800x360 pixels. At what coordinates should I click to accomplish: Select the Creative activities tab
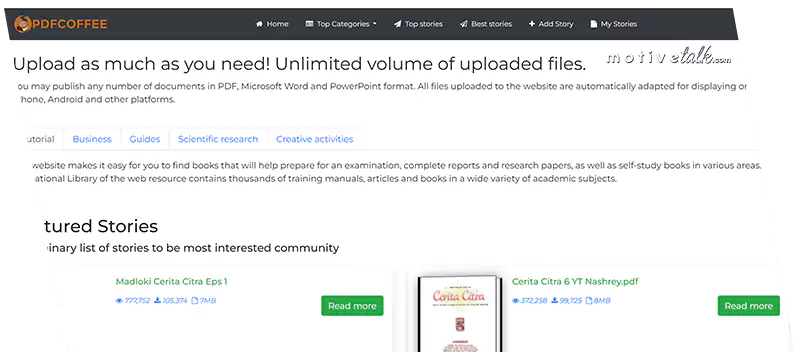[315, 139]
